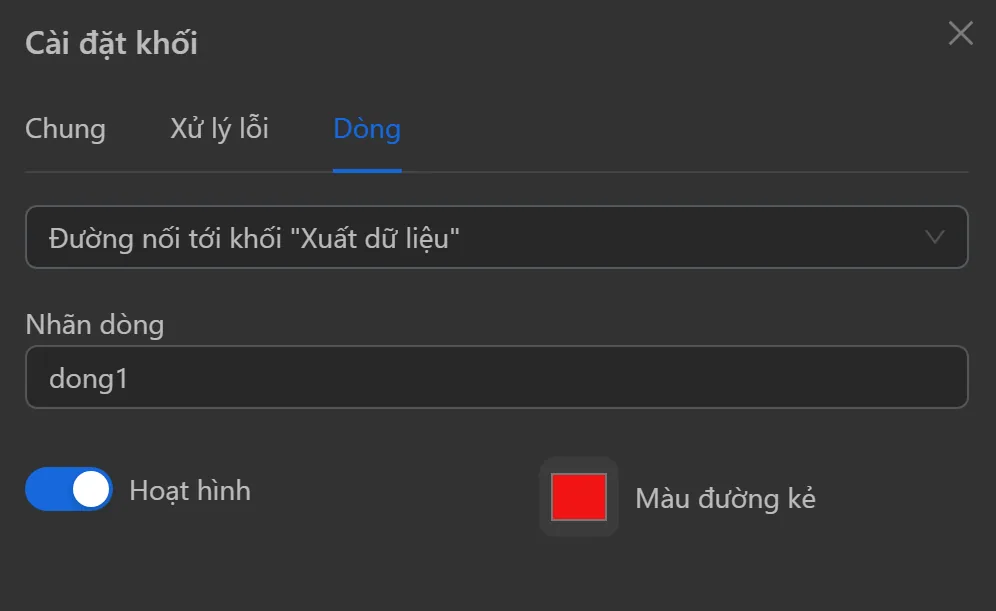
Task: Click the Nhãn dòng field label
Action: (x=94, y=325)
